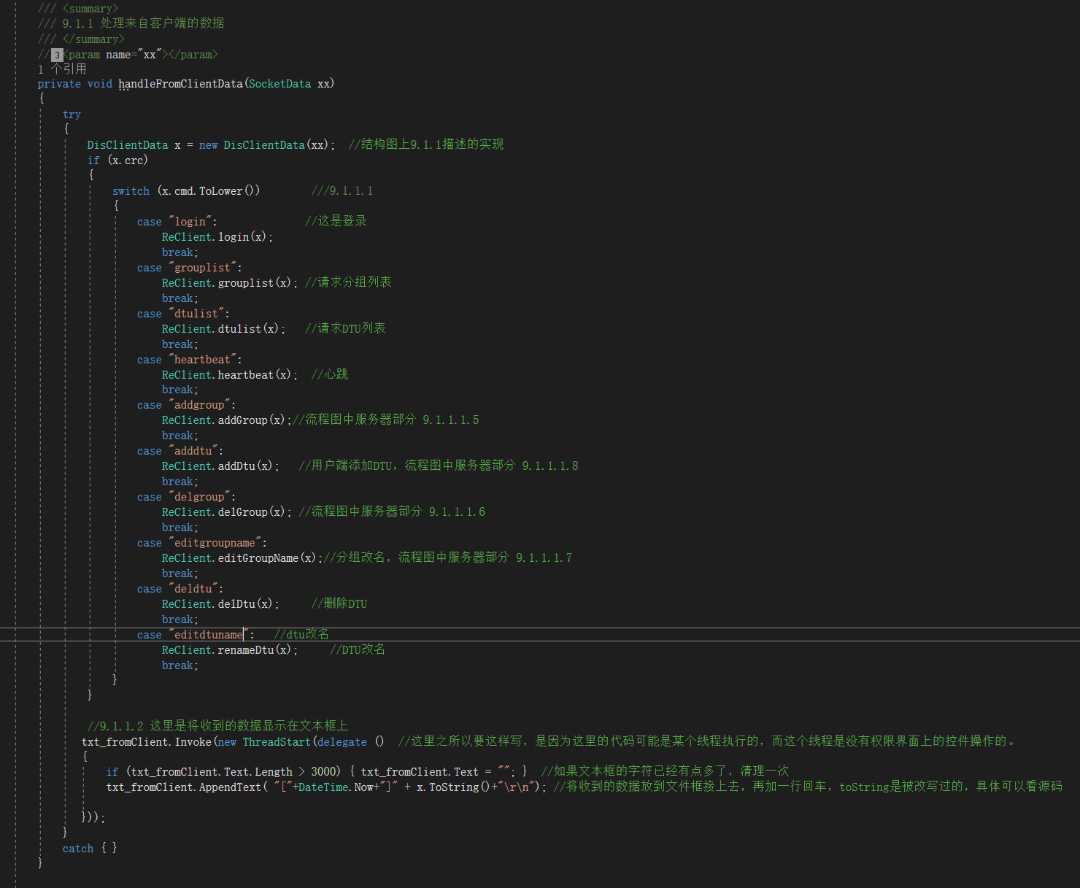Viewport: 1080px width, 888px height.
Task: Select the case "deldtu" label
Action: (180, 589)
